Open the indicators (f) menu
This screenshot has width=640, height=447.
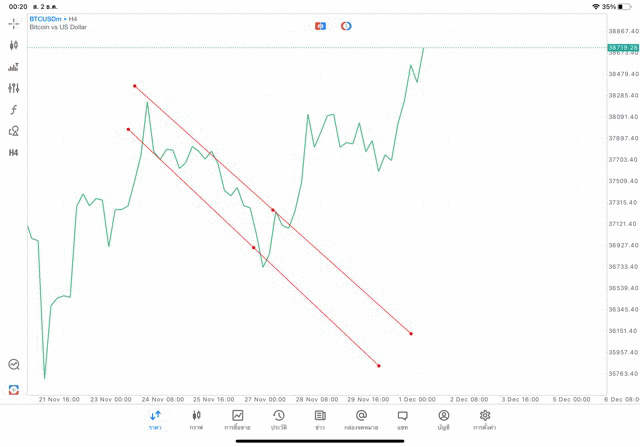14,110
